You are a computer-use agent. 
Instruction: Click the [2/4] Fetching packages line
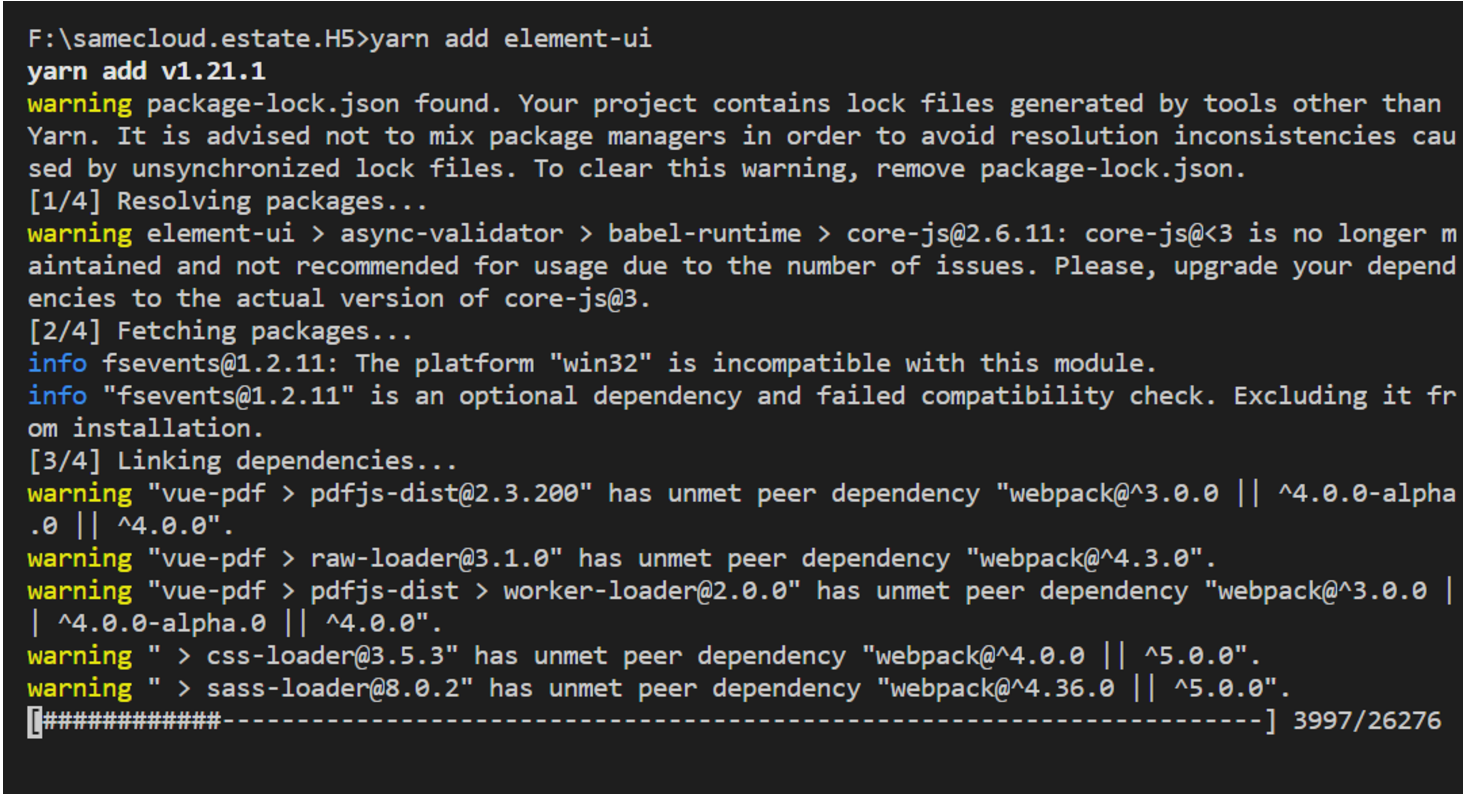point(220,331)
